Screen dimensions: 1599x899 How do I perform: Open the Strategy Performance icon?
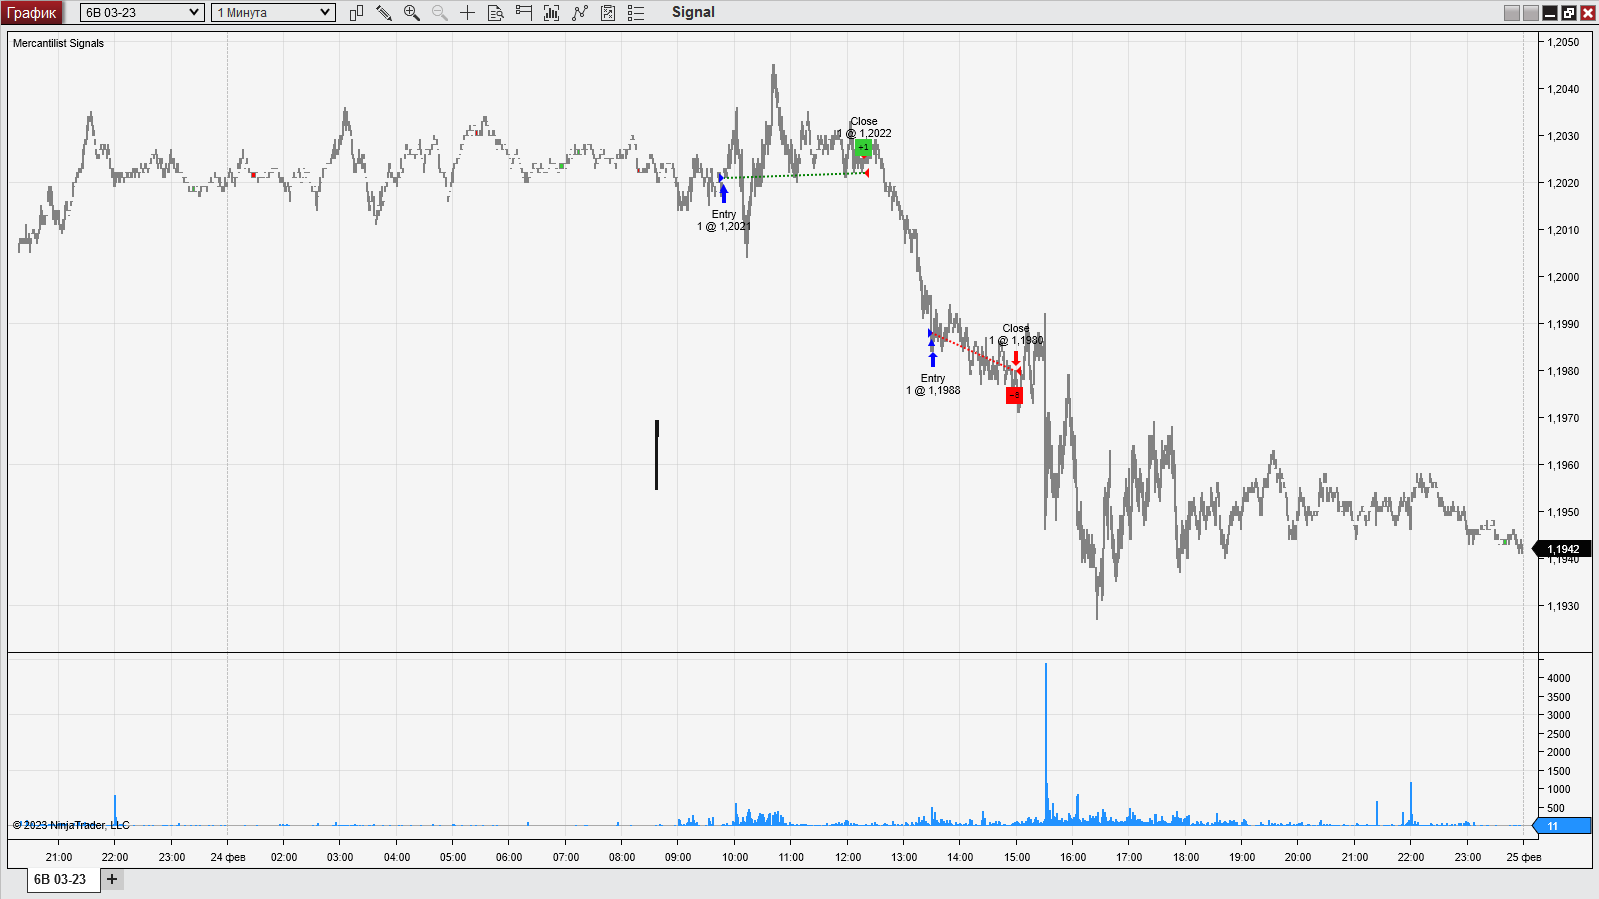[x=608, y=13]
